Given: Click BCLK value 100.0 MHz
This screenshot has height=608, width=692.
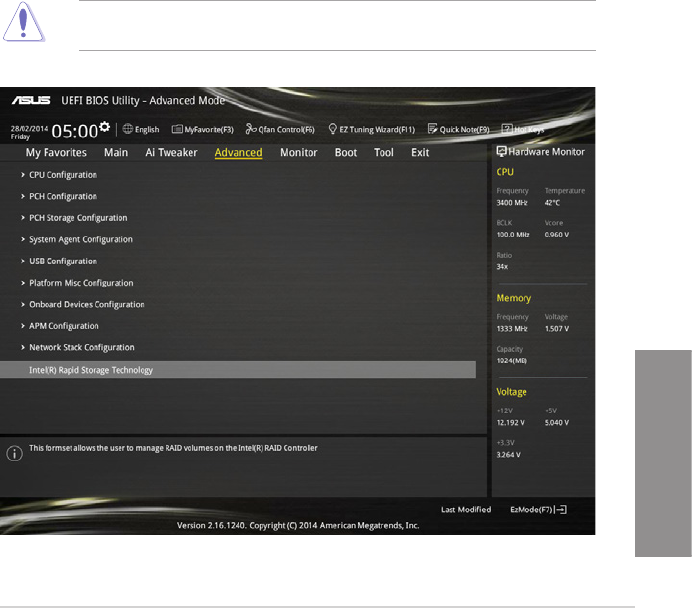Looking at the screenshot, I should pyautogui.click(x=513, y=235).
